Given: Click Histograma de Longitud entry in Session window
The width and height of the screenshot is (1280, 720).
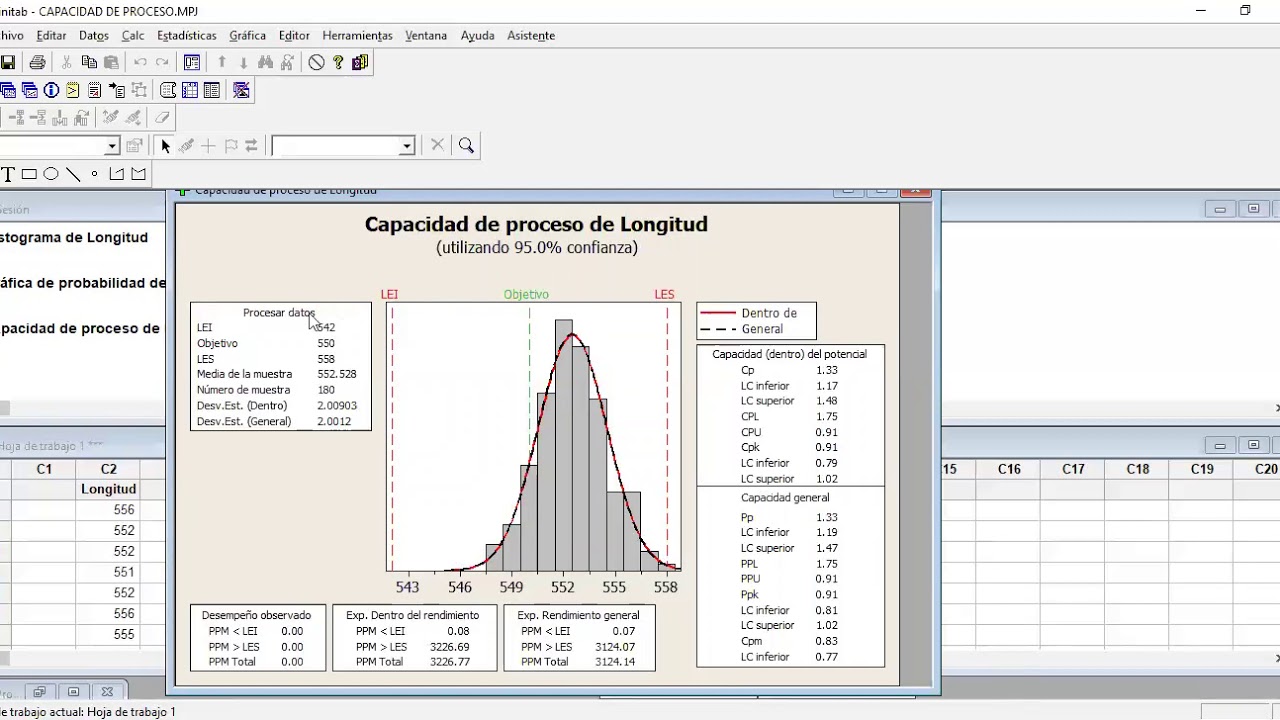Looking at the screenshot, I should point(74,238).
